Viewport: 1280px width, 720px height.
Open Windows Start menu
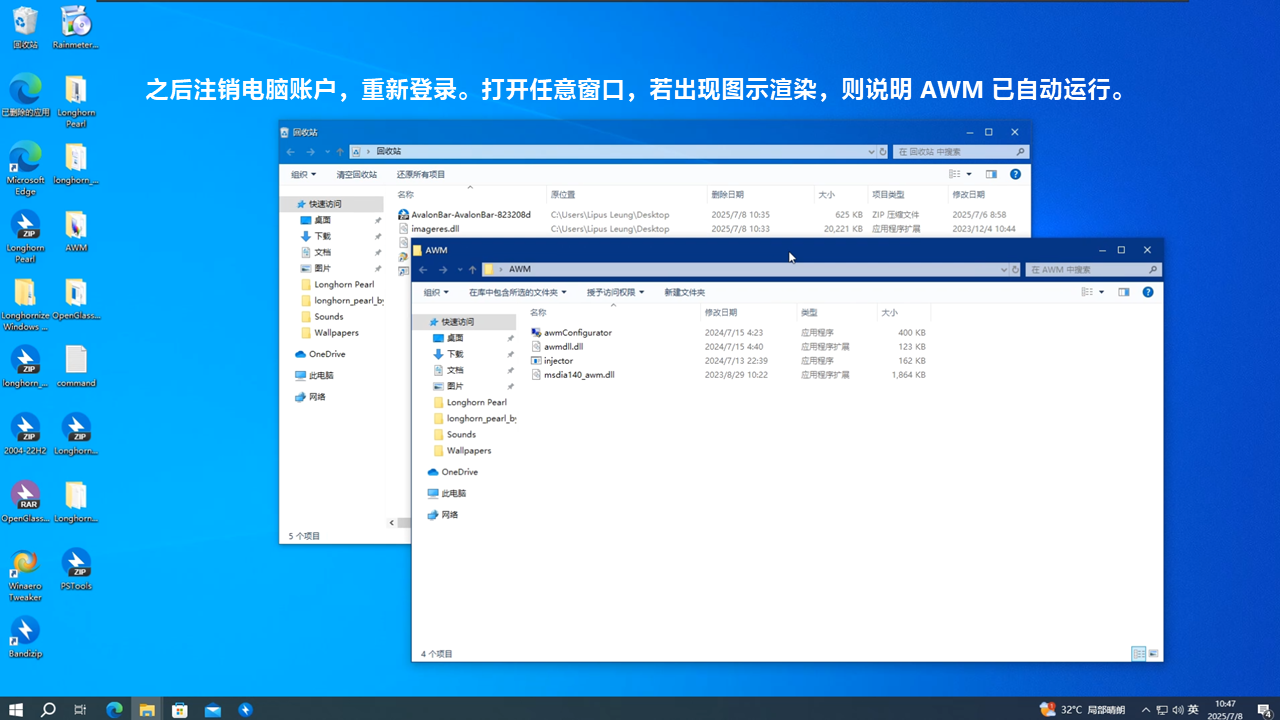tap(16, 709)
